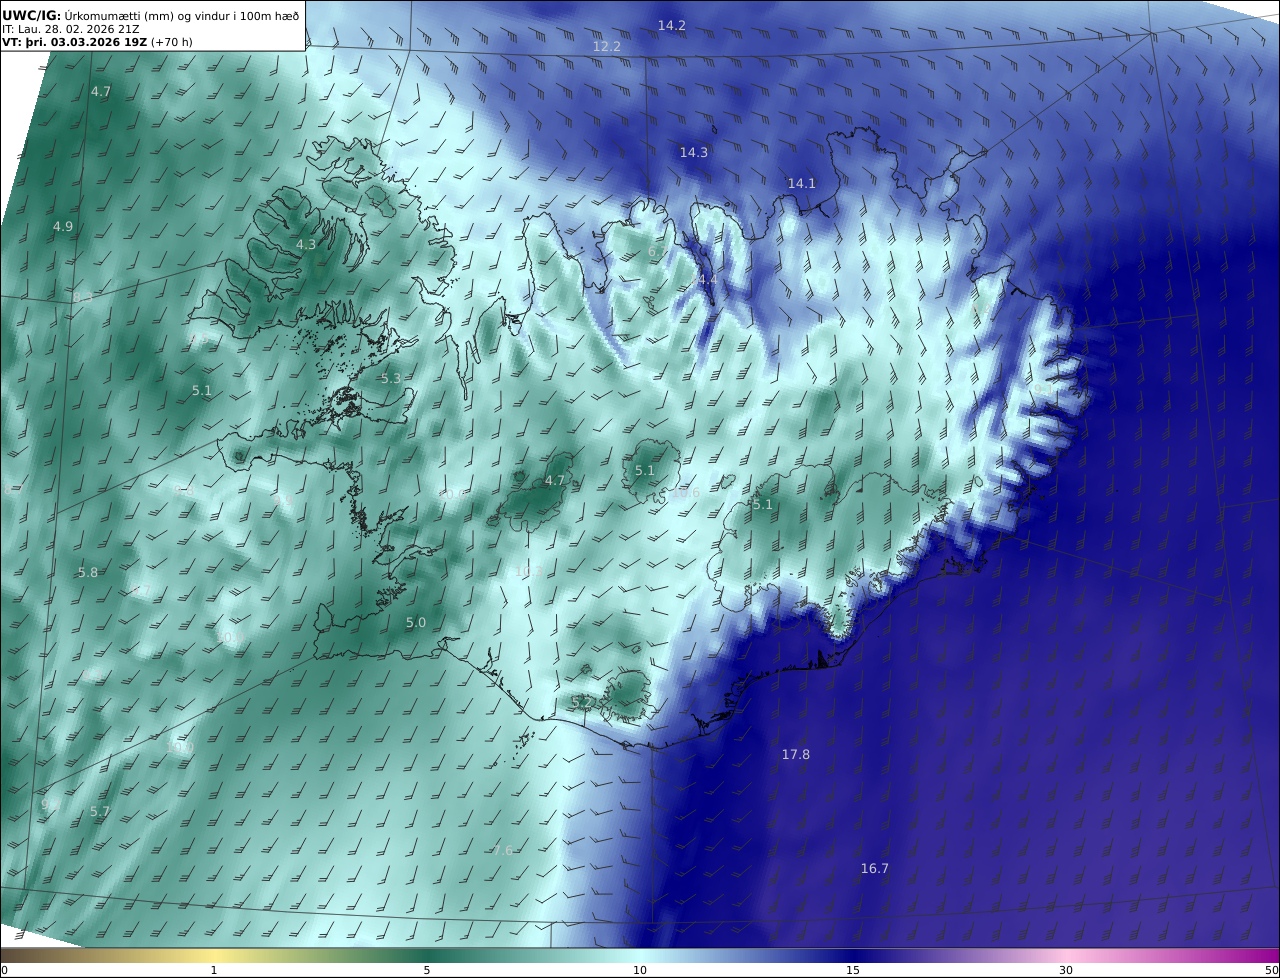Screen dimensions: 1280x978
Task: Click the 14.3 precipitation value
Action: (x=694, y=152)
